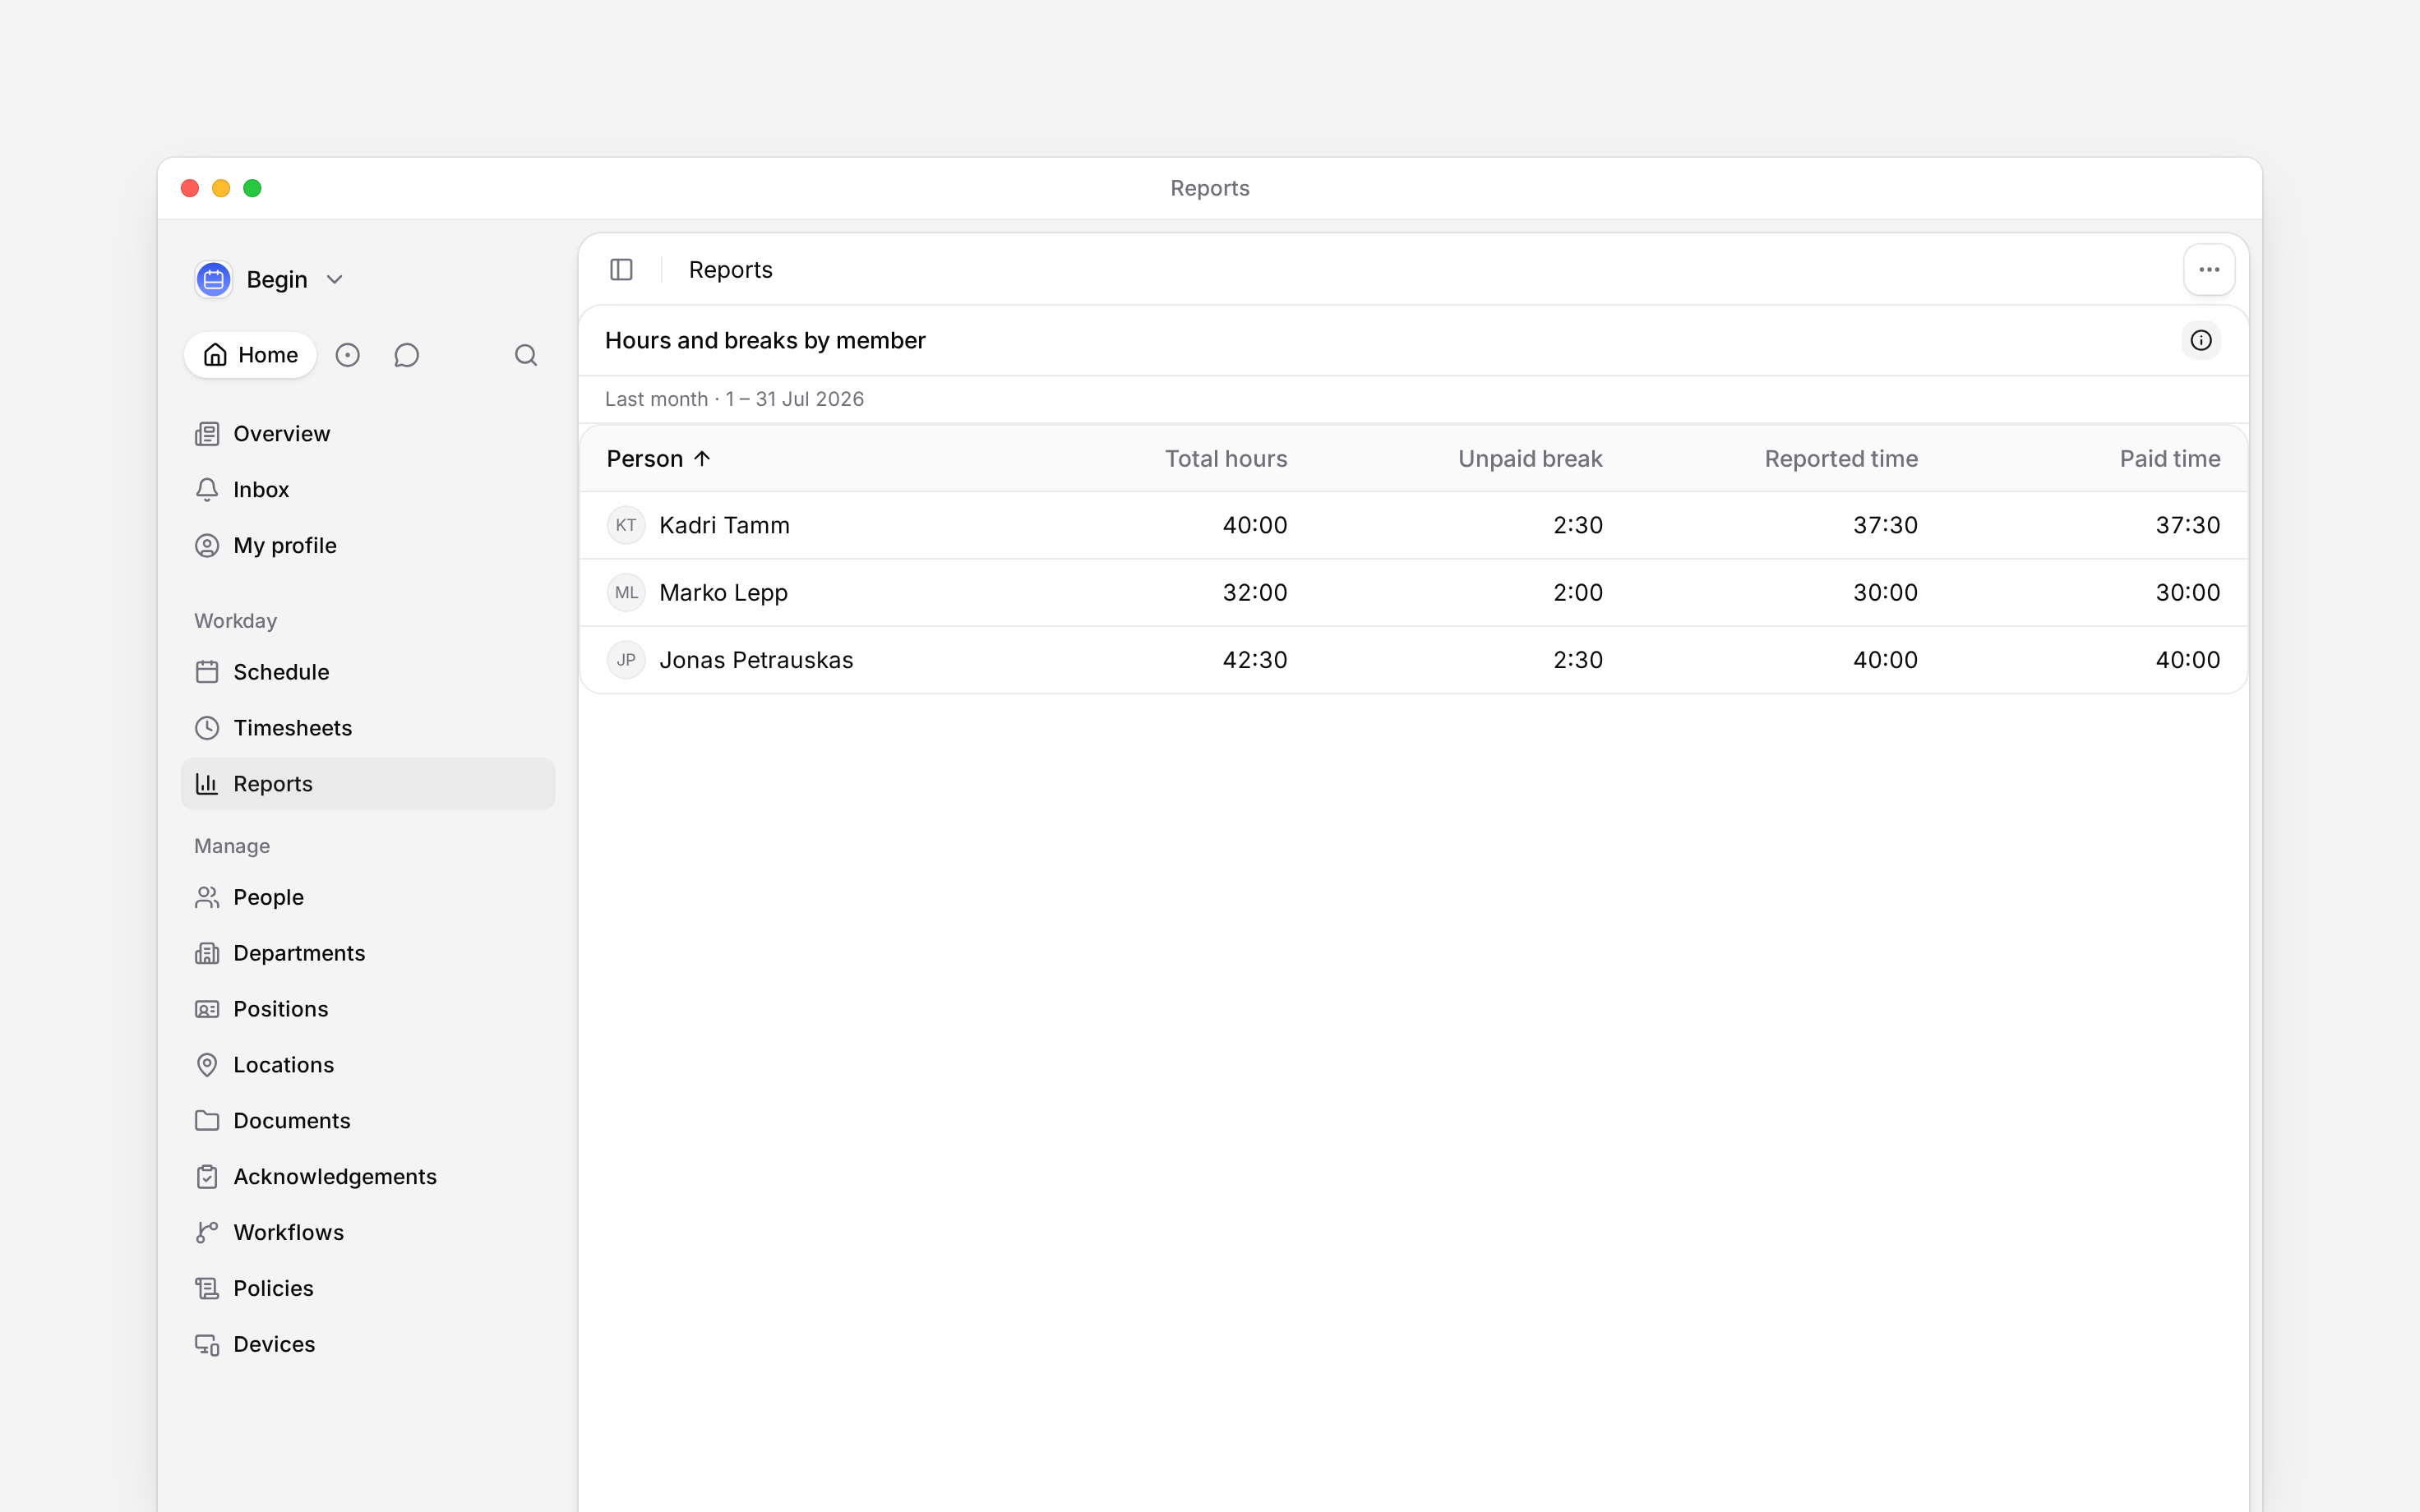Click the Documents folder icon
This screenshot has height=1512, width=2420.
pyautogui.click(x=207, y=1121)
